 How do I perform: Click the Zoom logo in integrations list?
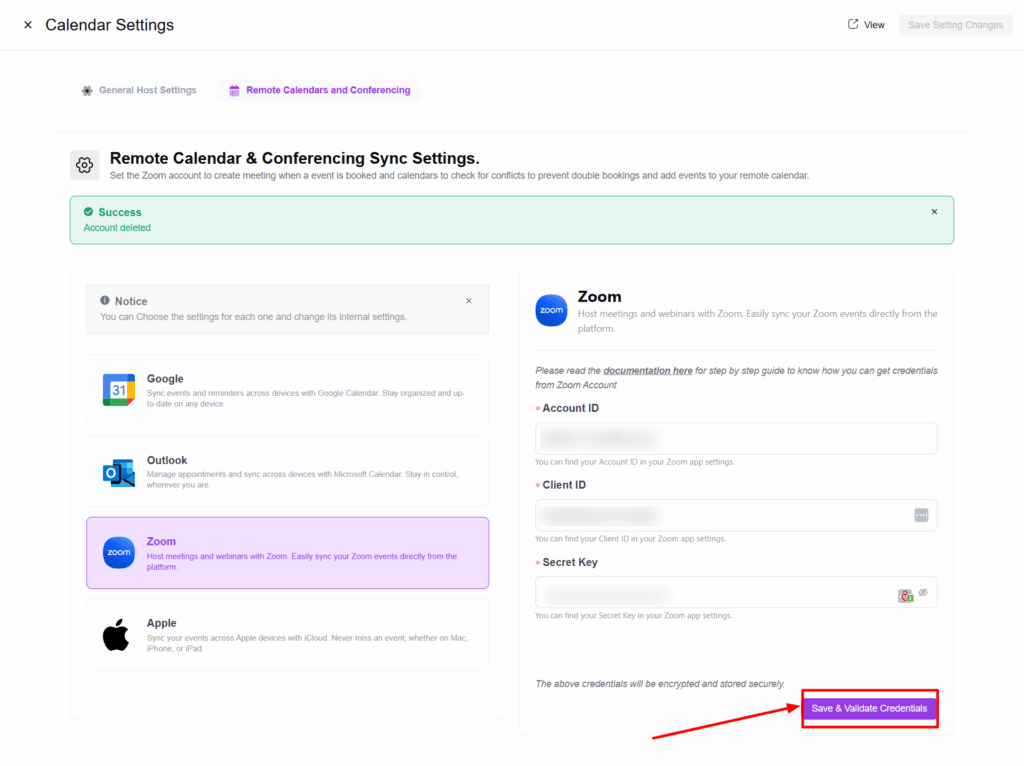tap(119, 553)
